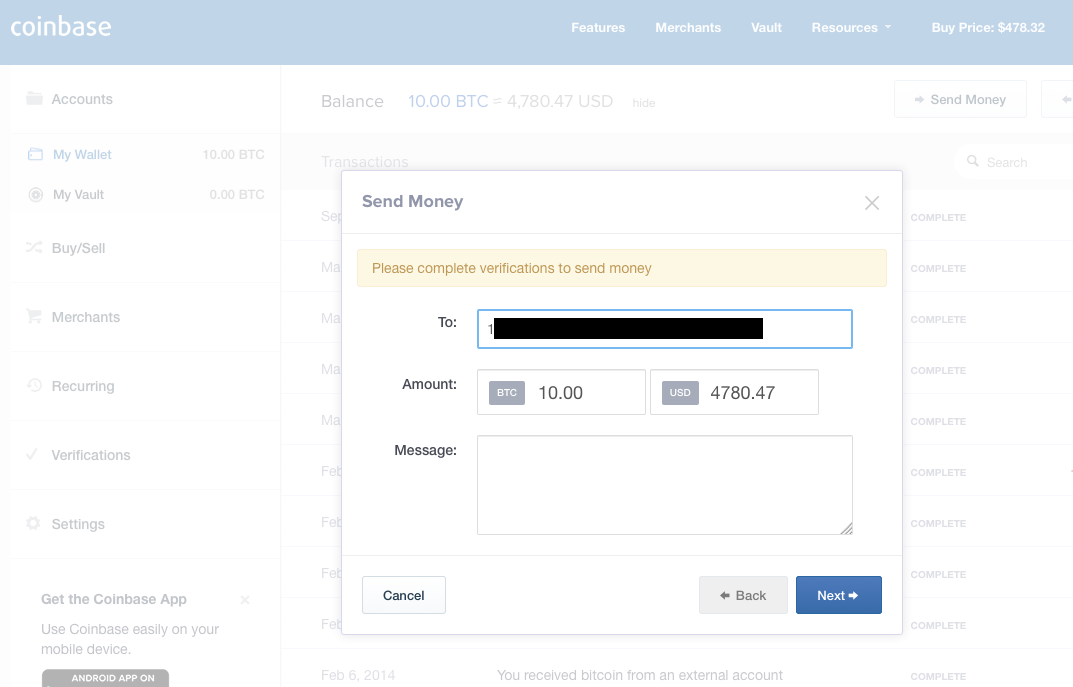This screenshot has width=1073, height=687.
Task: Expand the Resources dropdown menu
Action: click(x=851, y=27)
